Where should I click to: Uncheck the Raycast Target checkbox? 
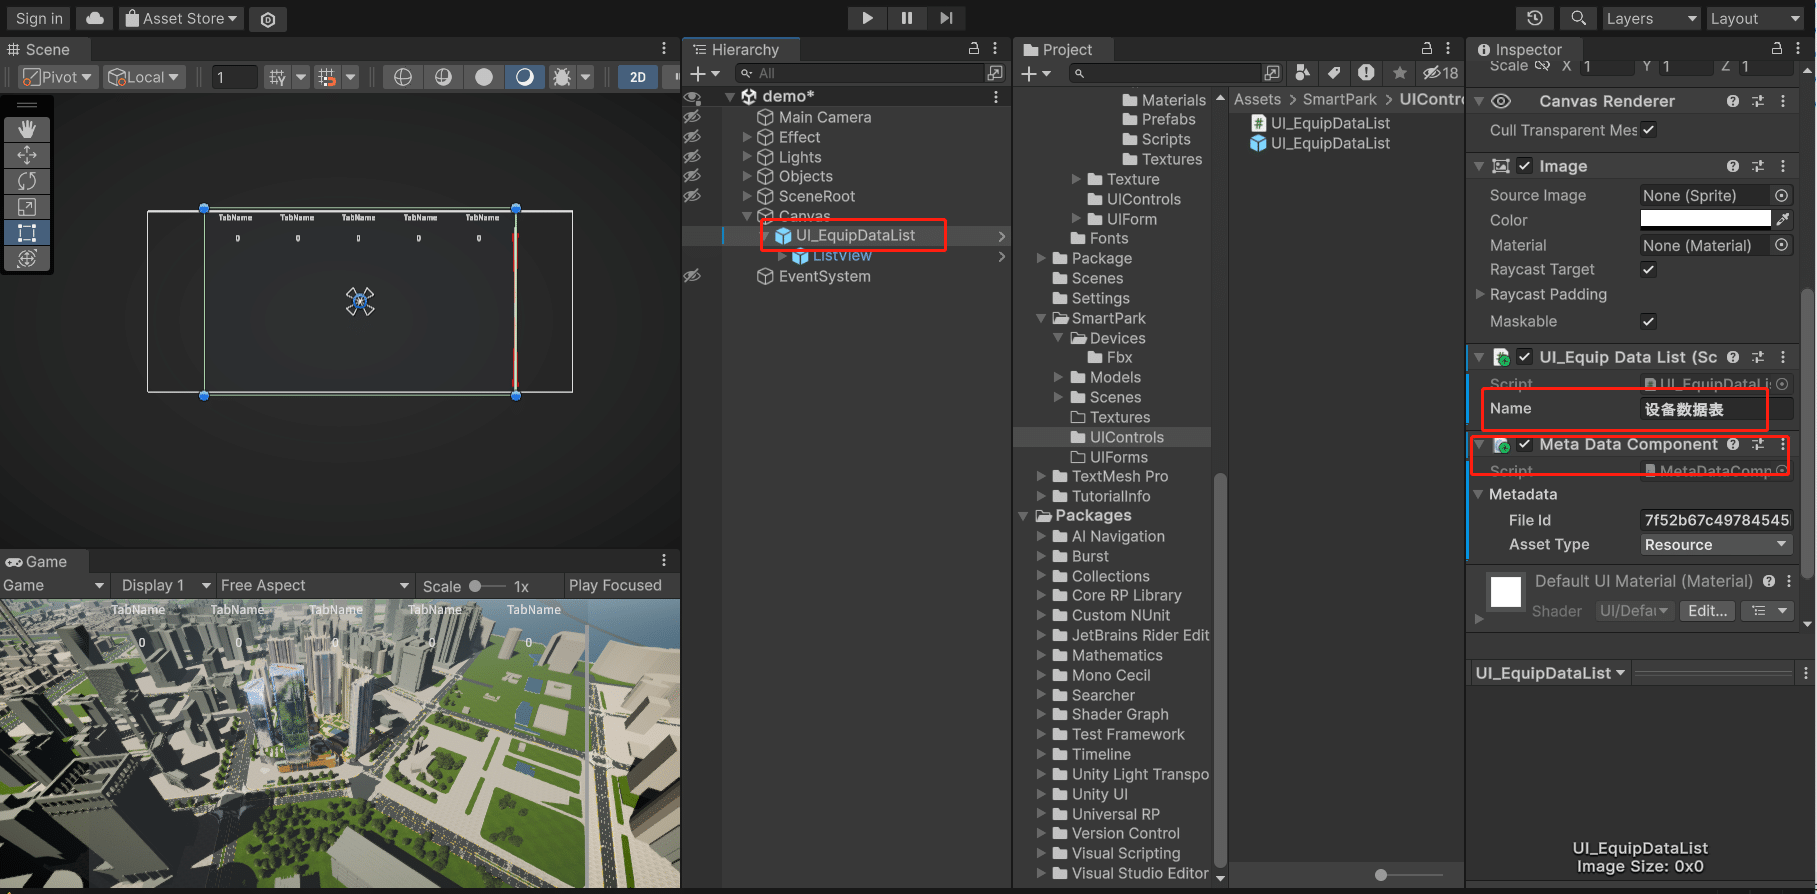click(x=1649, y=270)
